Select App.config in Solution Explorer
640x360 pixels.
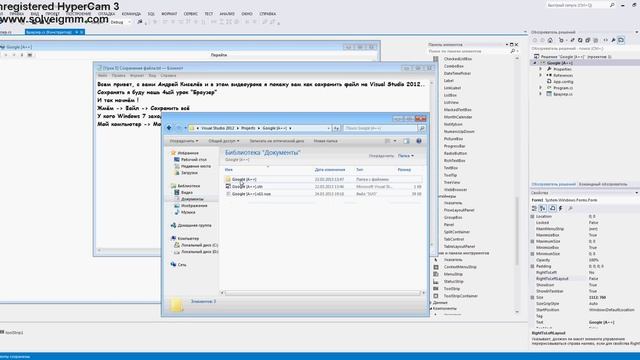click(x=563, y=82)
